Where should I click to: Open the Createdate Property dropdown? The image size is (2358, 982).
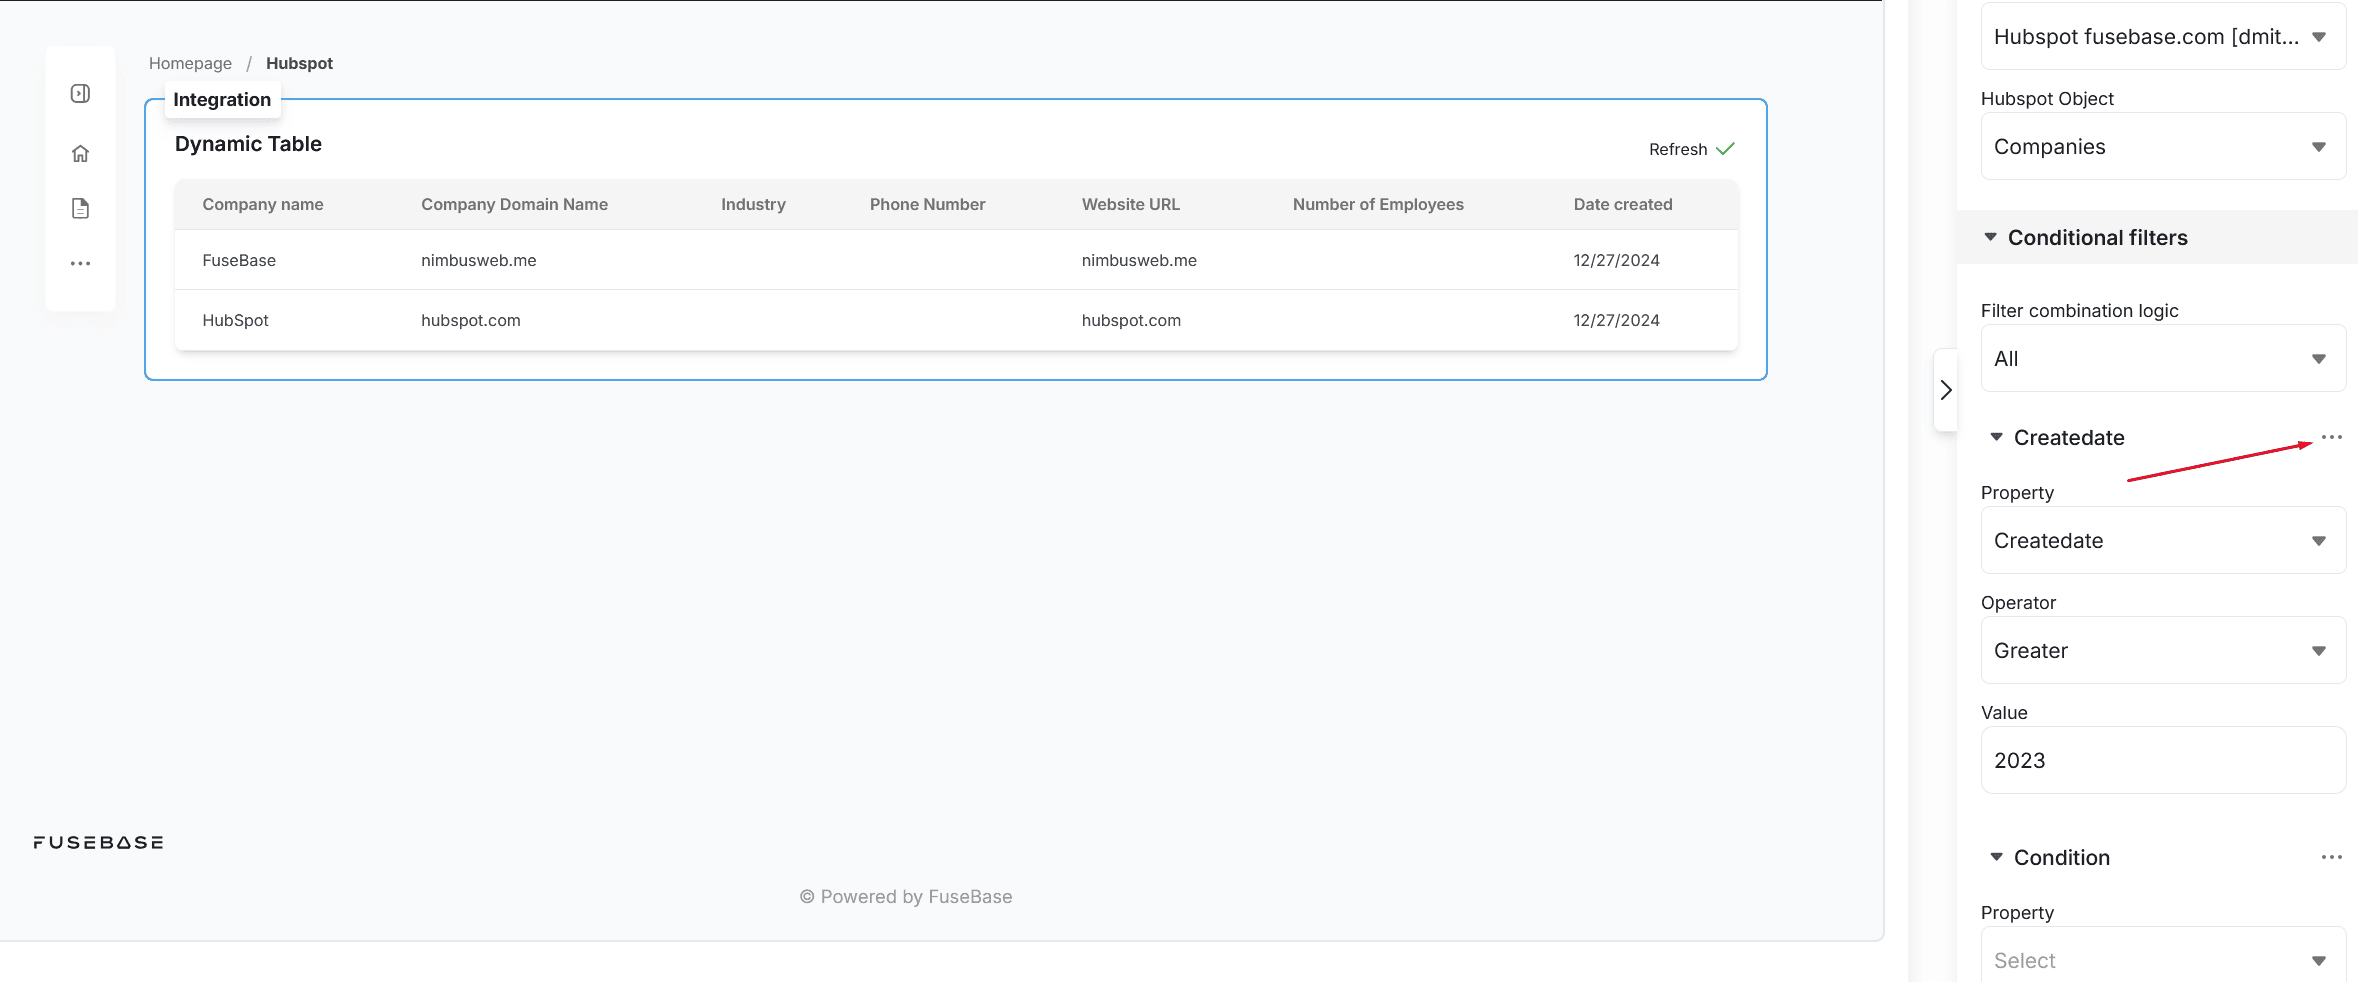(2163, 541)
